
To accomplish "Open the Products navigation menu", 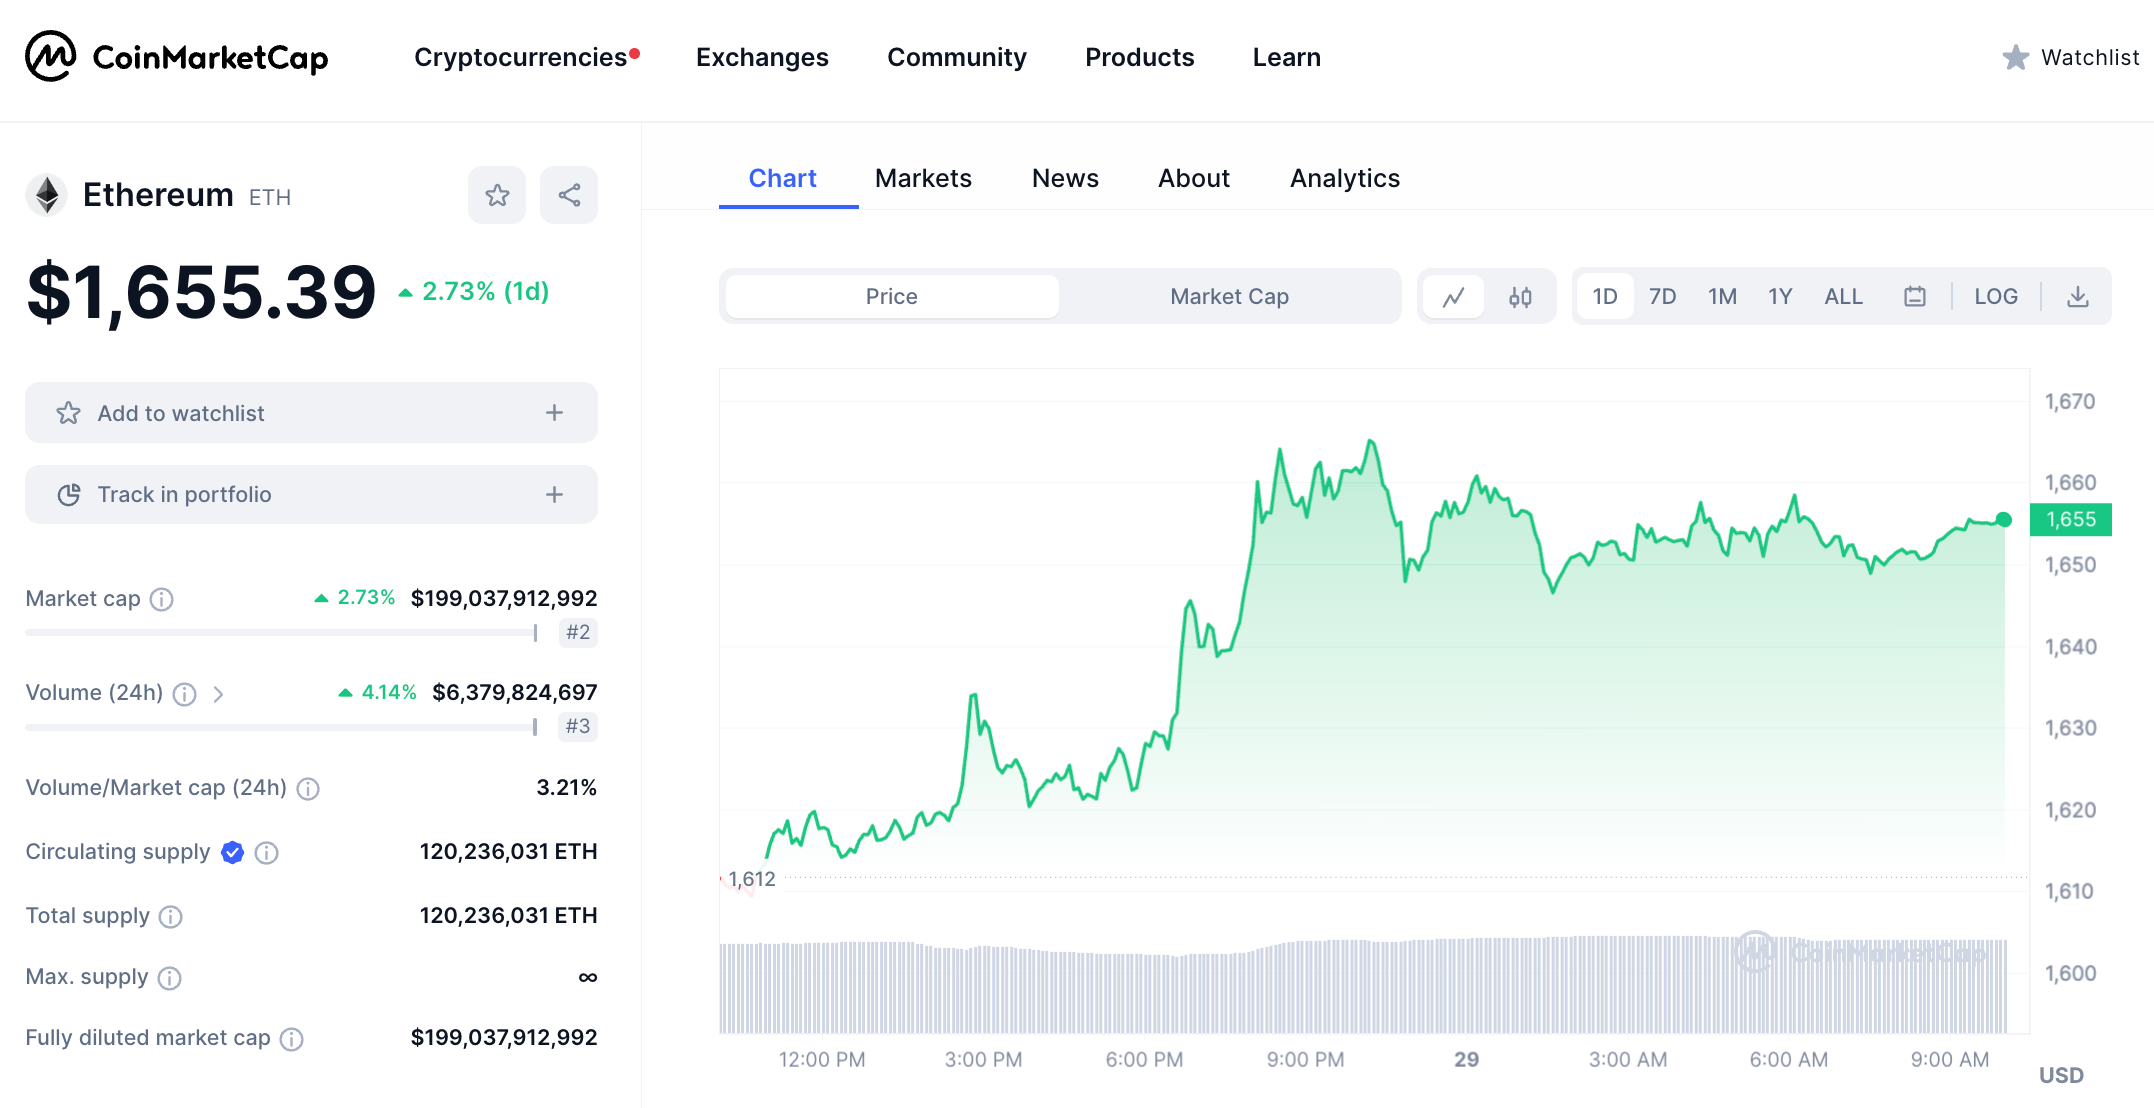I will [x=1140, y=58].
